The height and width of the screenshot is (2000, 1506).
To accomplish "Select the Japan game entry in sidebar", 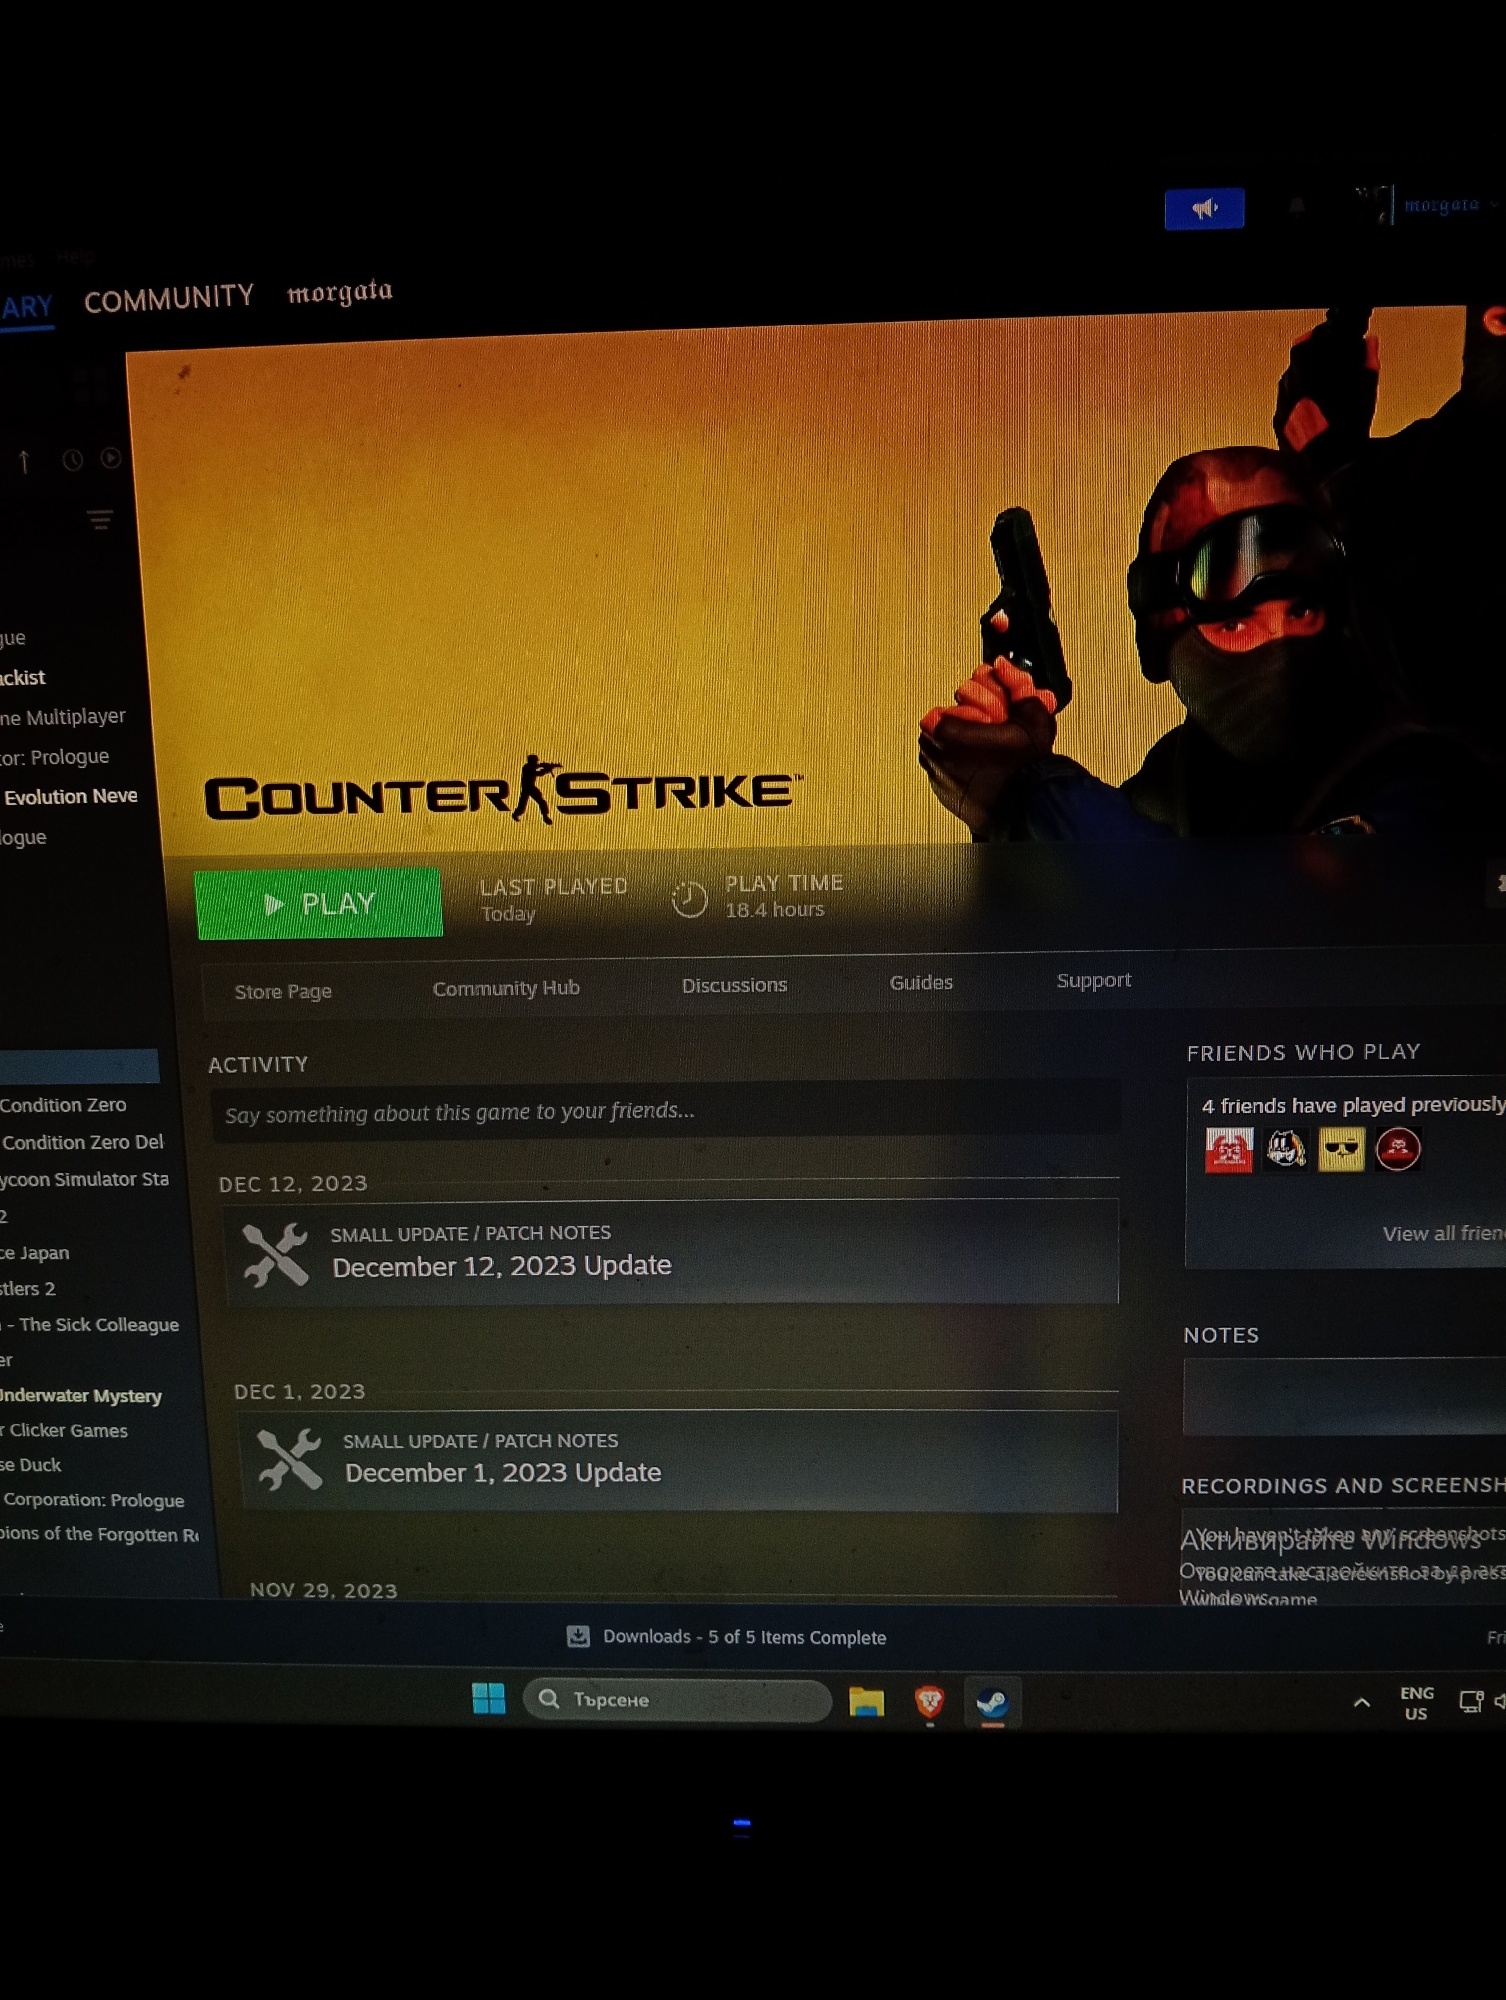I will [x=35, y=1253].
